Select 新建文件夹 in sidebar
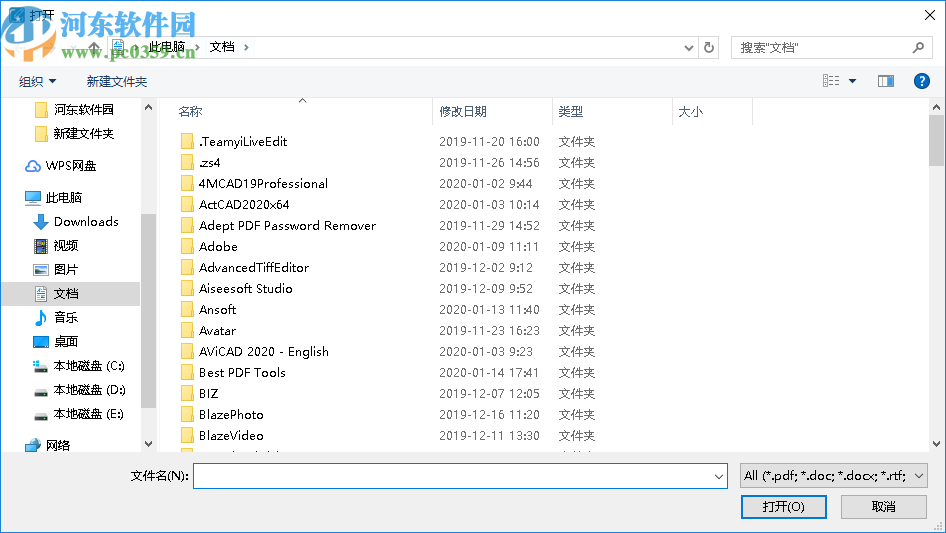The height and width of the screenshot is (533, 946). tap(83, 133)
